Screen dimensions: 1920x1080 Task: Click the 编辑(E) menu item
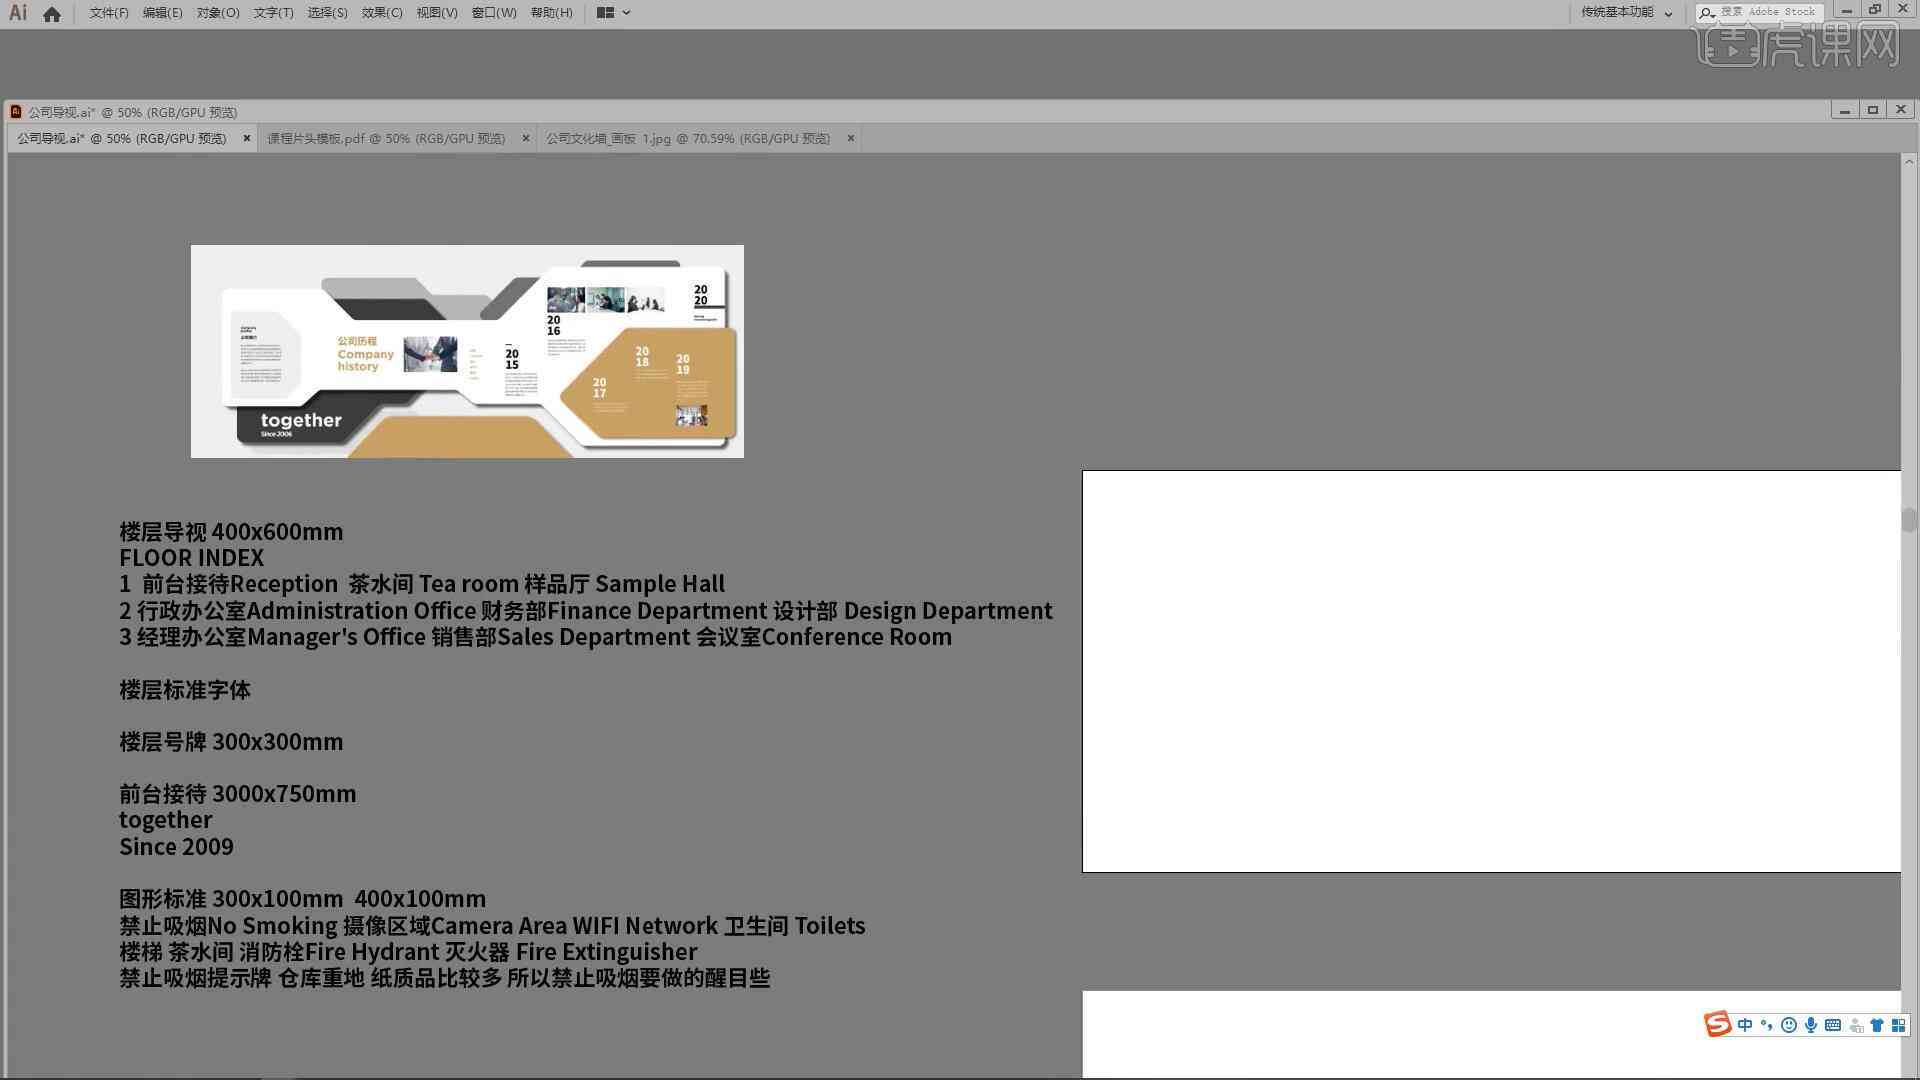(158, 12)
